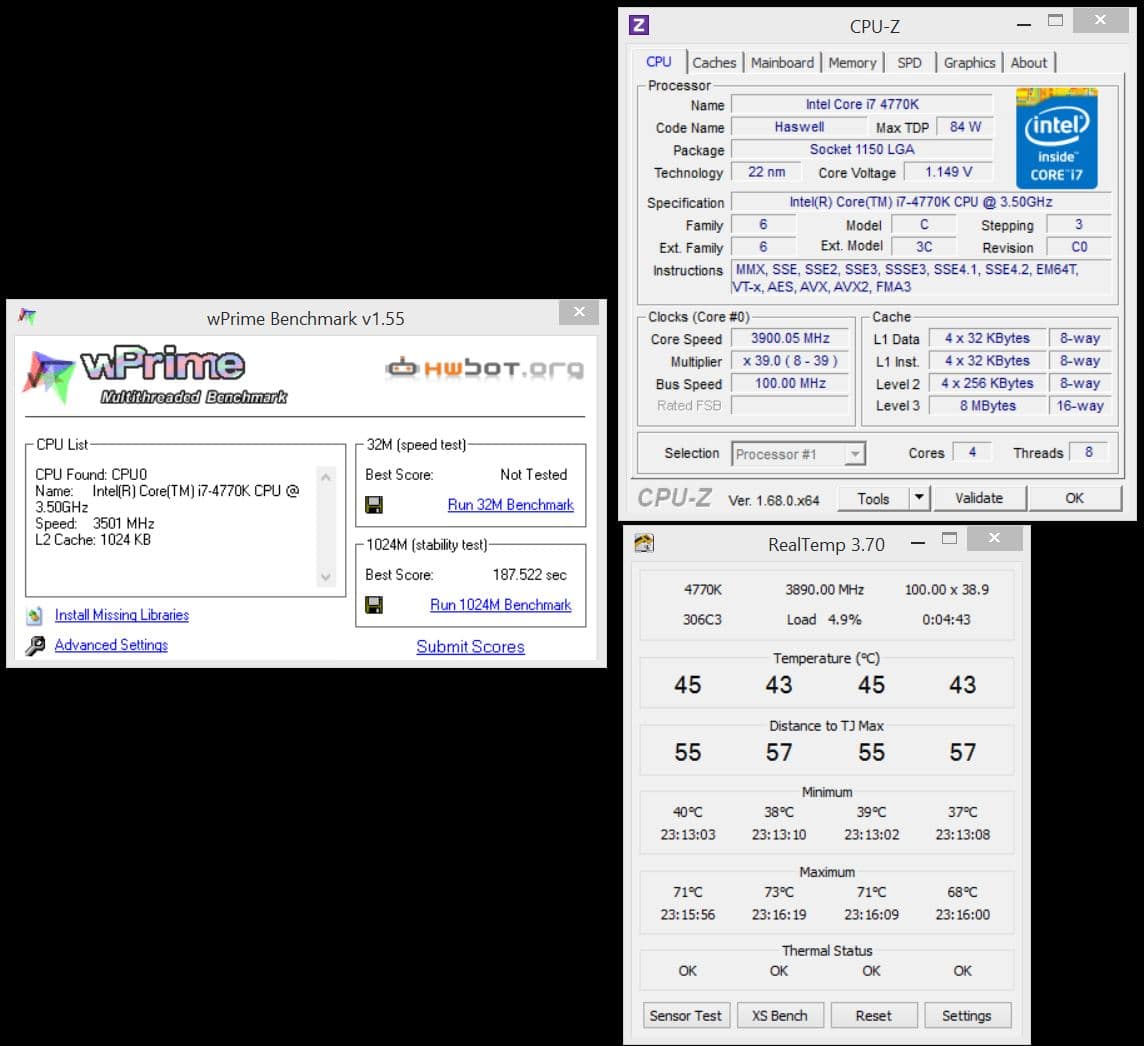
Task: Reset RealTemp min and max readings
Action: [x=873, y=1015]
